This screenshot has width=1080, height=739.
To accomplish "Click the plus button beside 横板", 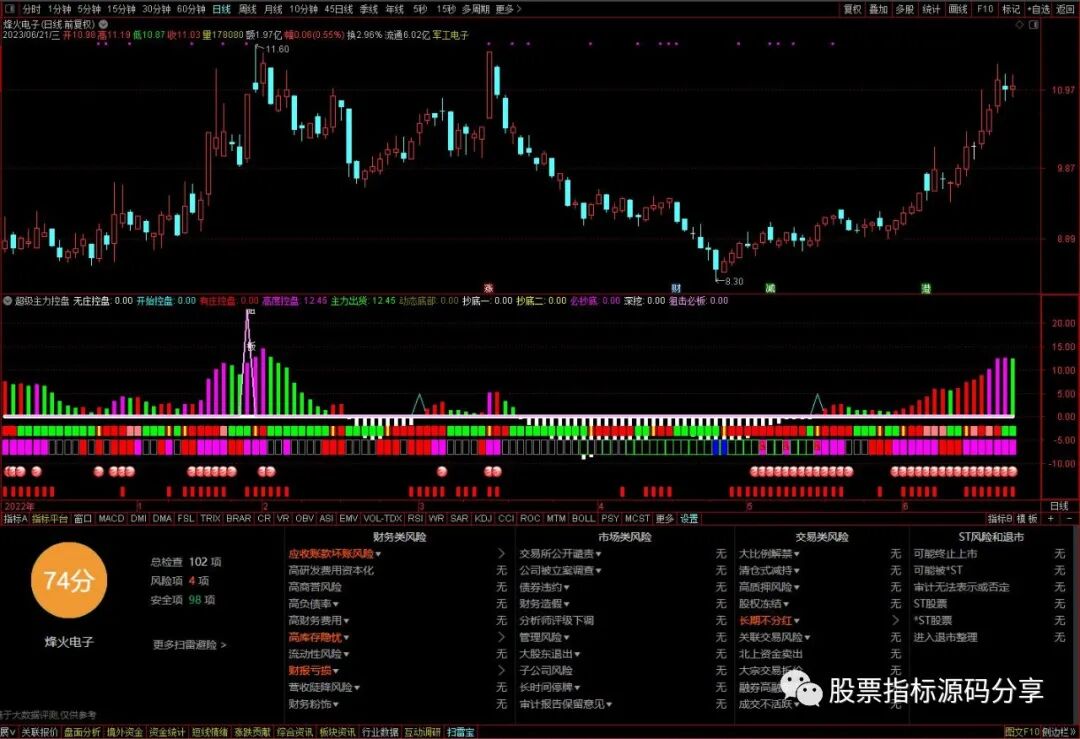I will pyautogui.click(x=1051, y=518).
